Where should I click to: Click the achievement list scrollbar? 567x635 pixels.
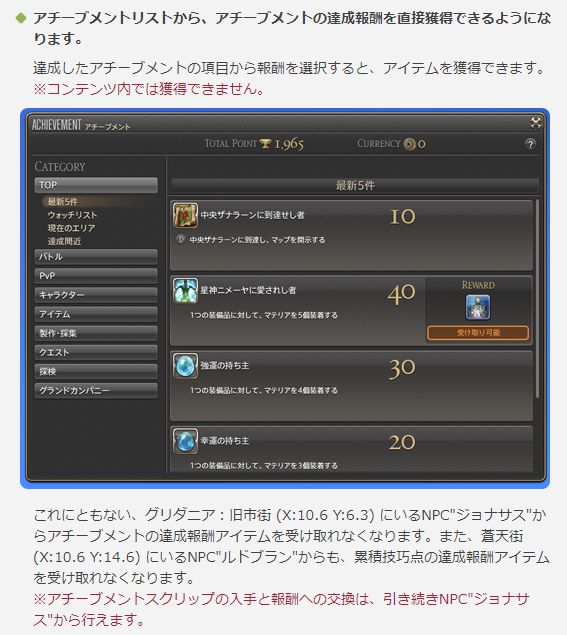tap(537, 299)
